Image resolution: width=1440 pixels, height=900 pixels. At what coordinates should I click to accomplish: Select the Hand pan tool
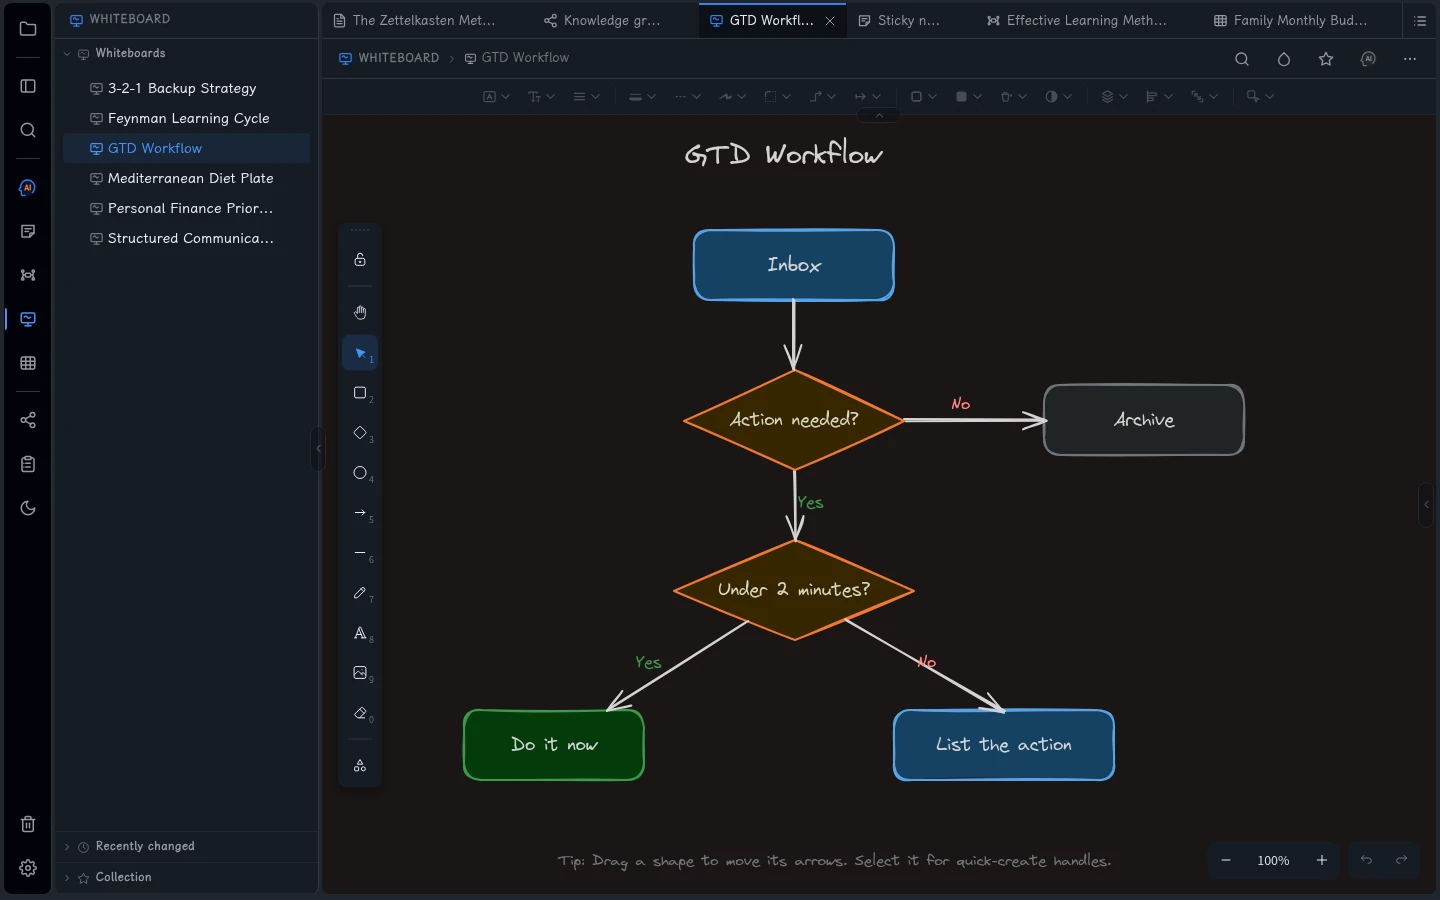click(x=360, y=313)
